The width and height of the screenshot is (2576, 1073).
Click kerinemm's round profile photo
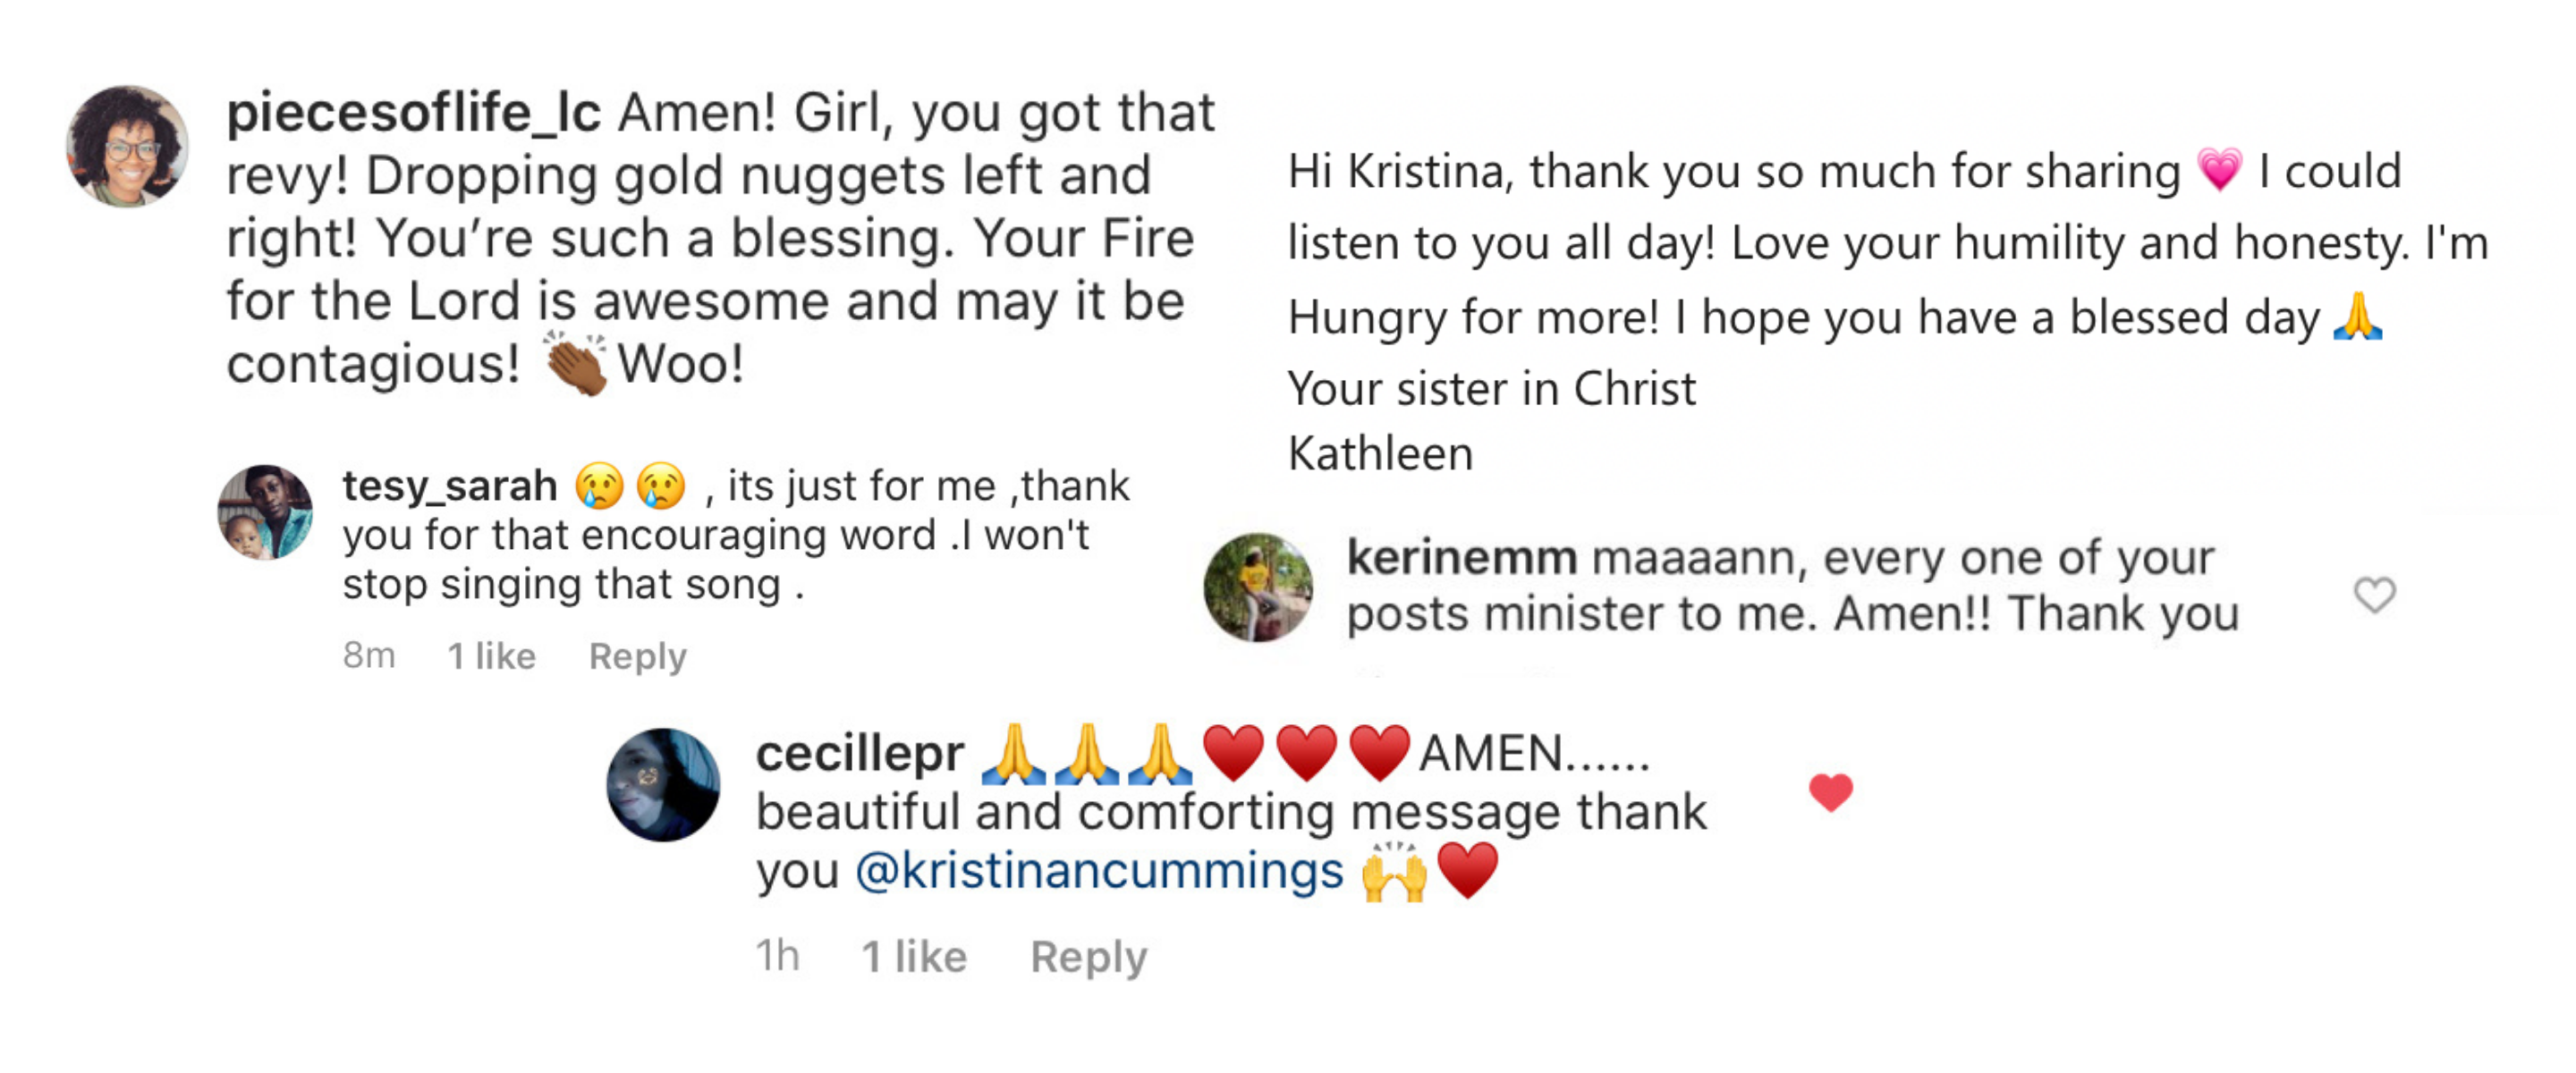[1258, 587]
